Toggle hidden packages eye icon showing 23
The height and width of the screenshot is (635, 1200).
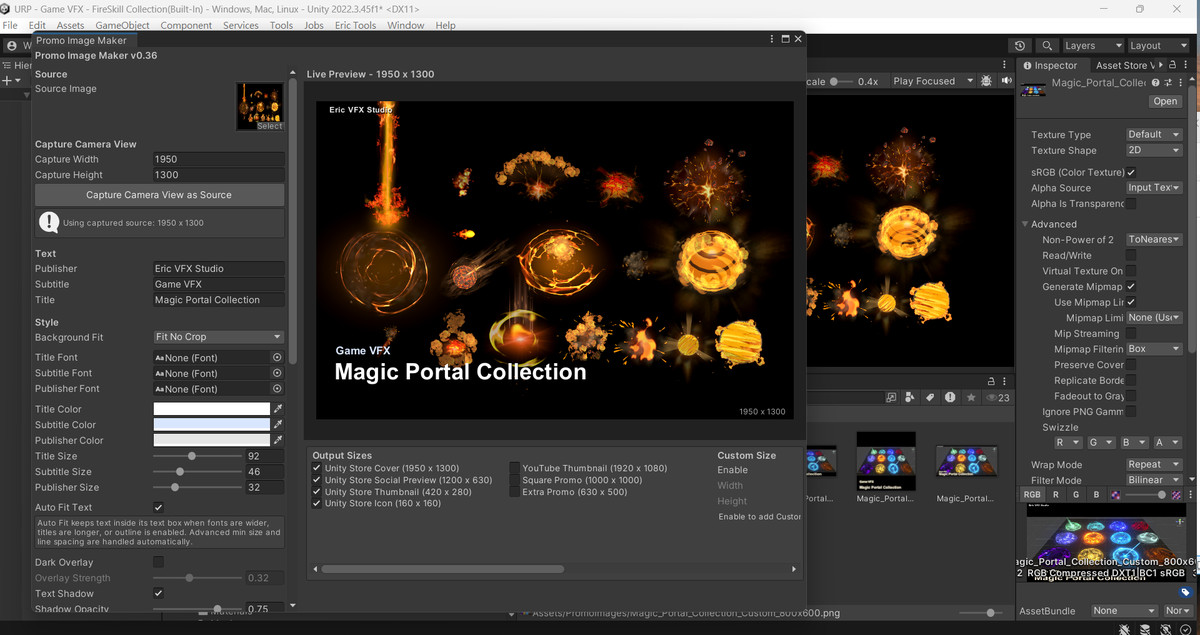(997, 397)
